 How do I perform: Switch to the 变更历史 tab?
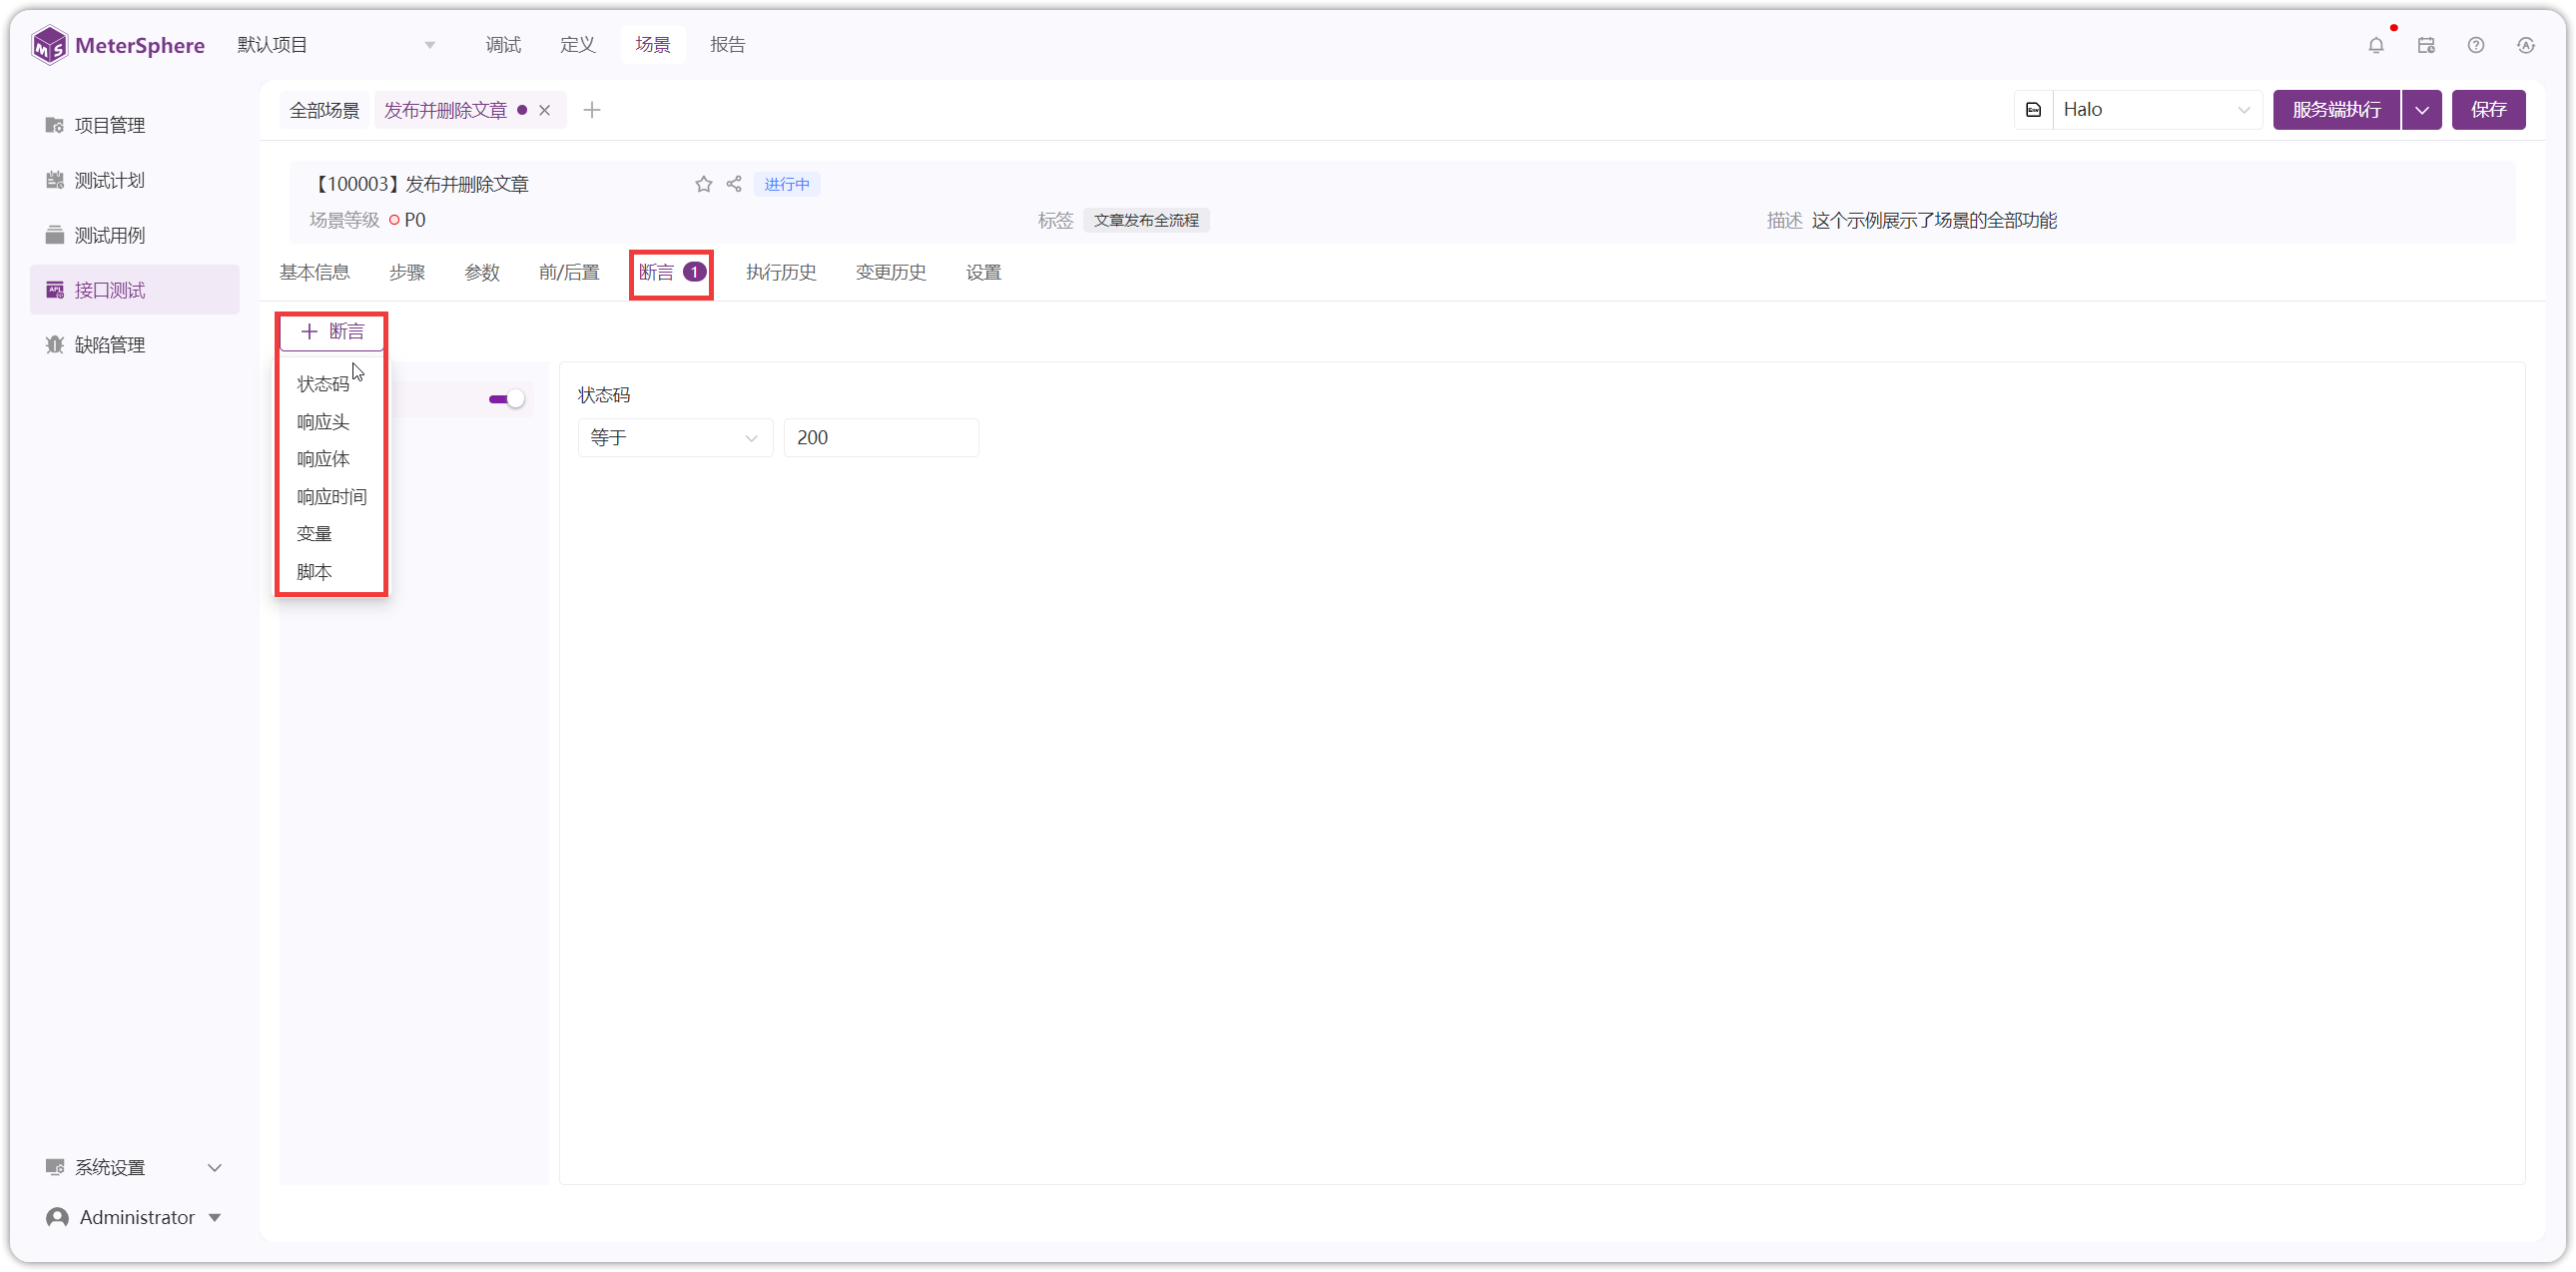891,272
